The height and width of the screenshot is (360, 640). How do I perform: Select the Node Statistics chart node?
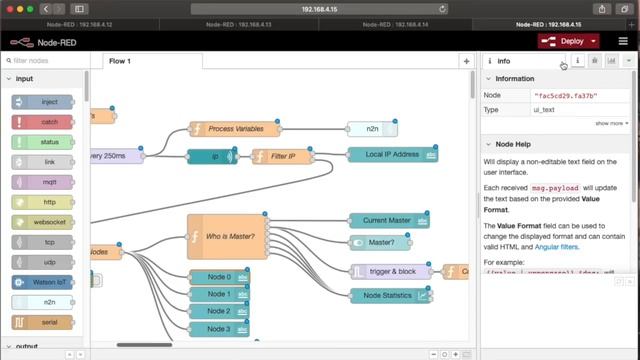coord(391,295)
